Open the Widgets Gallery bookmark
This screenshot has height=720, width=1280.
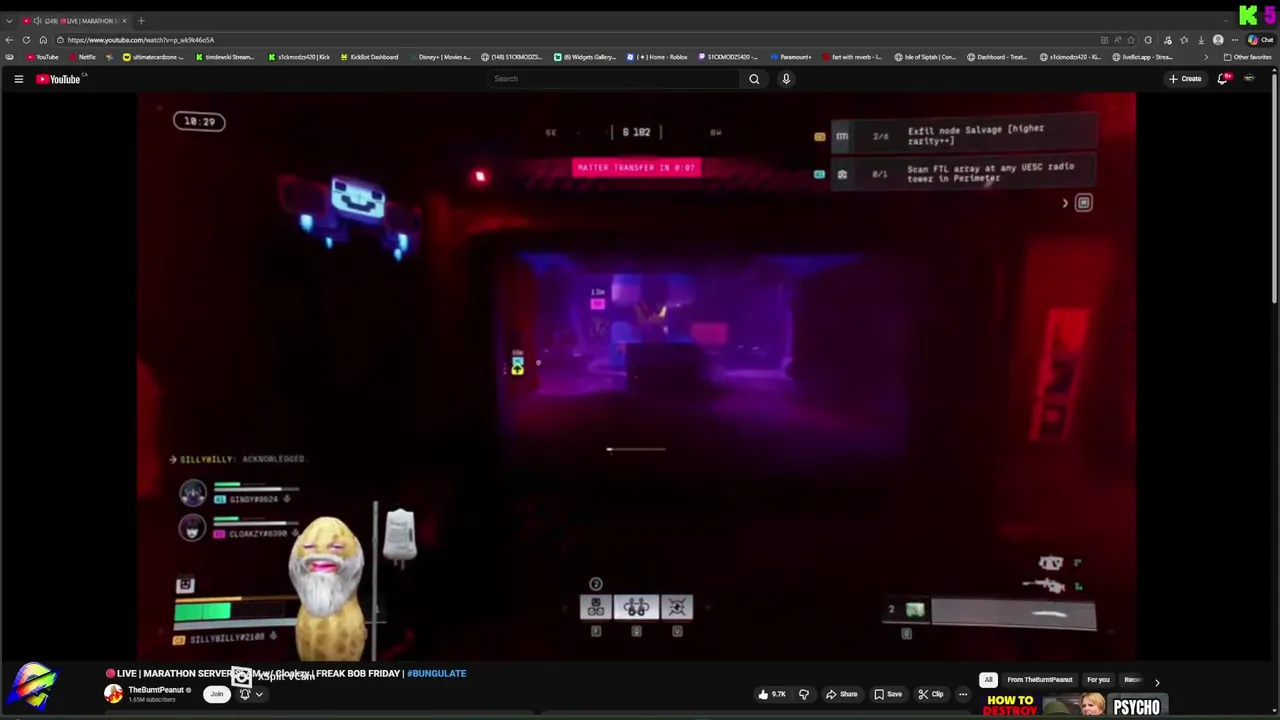[x=585, y=57]
